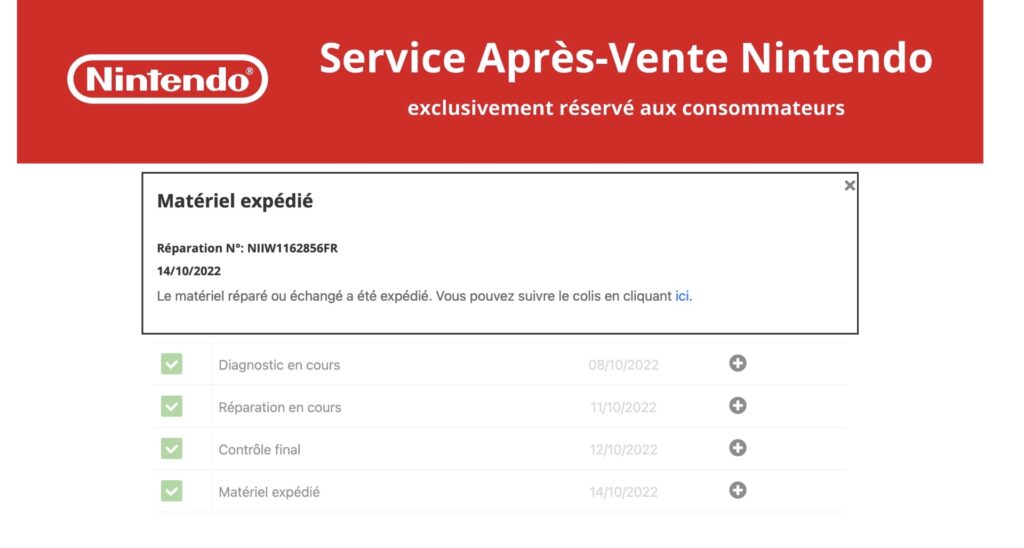Click the Nintendo logo in the header
This screenshot has width=1024, height=548.
[x=167, y=79]
